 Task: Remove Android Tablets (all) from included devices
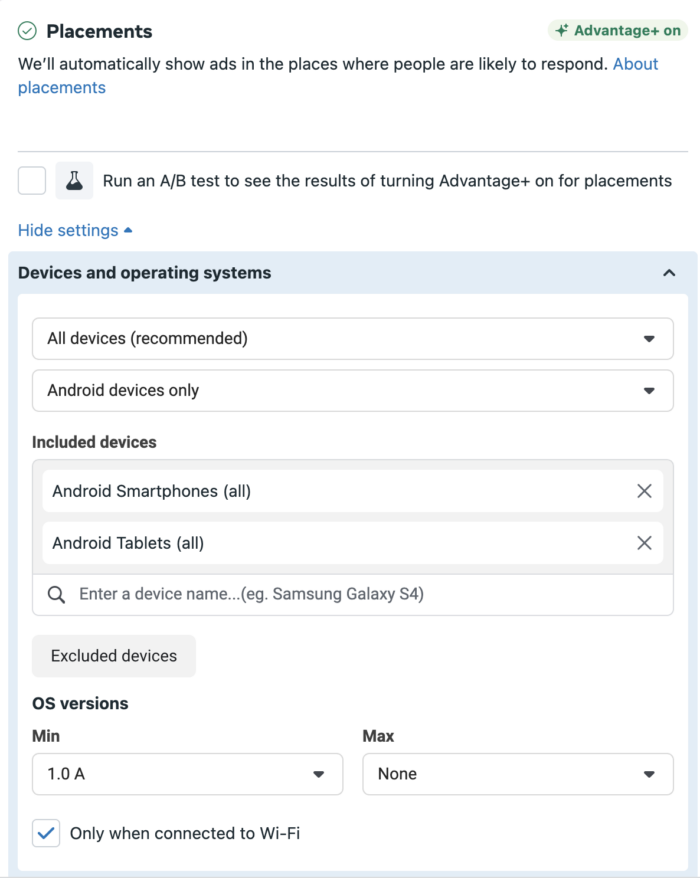644,543
